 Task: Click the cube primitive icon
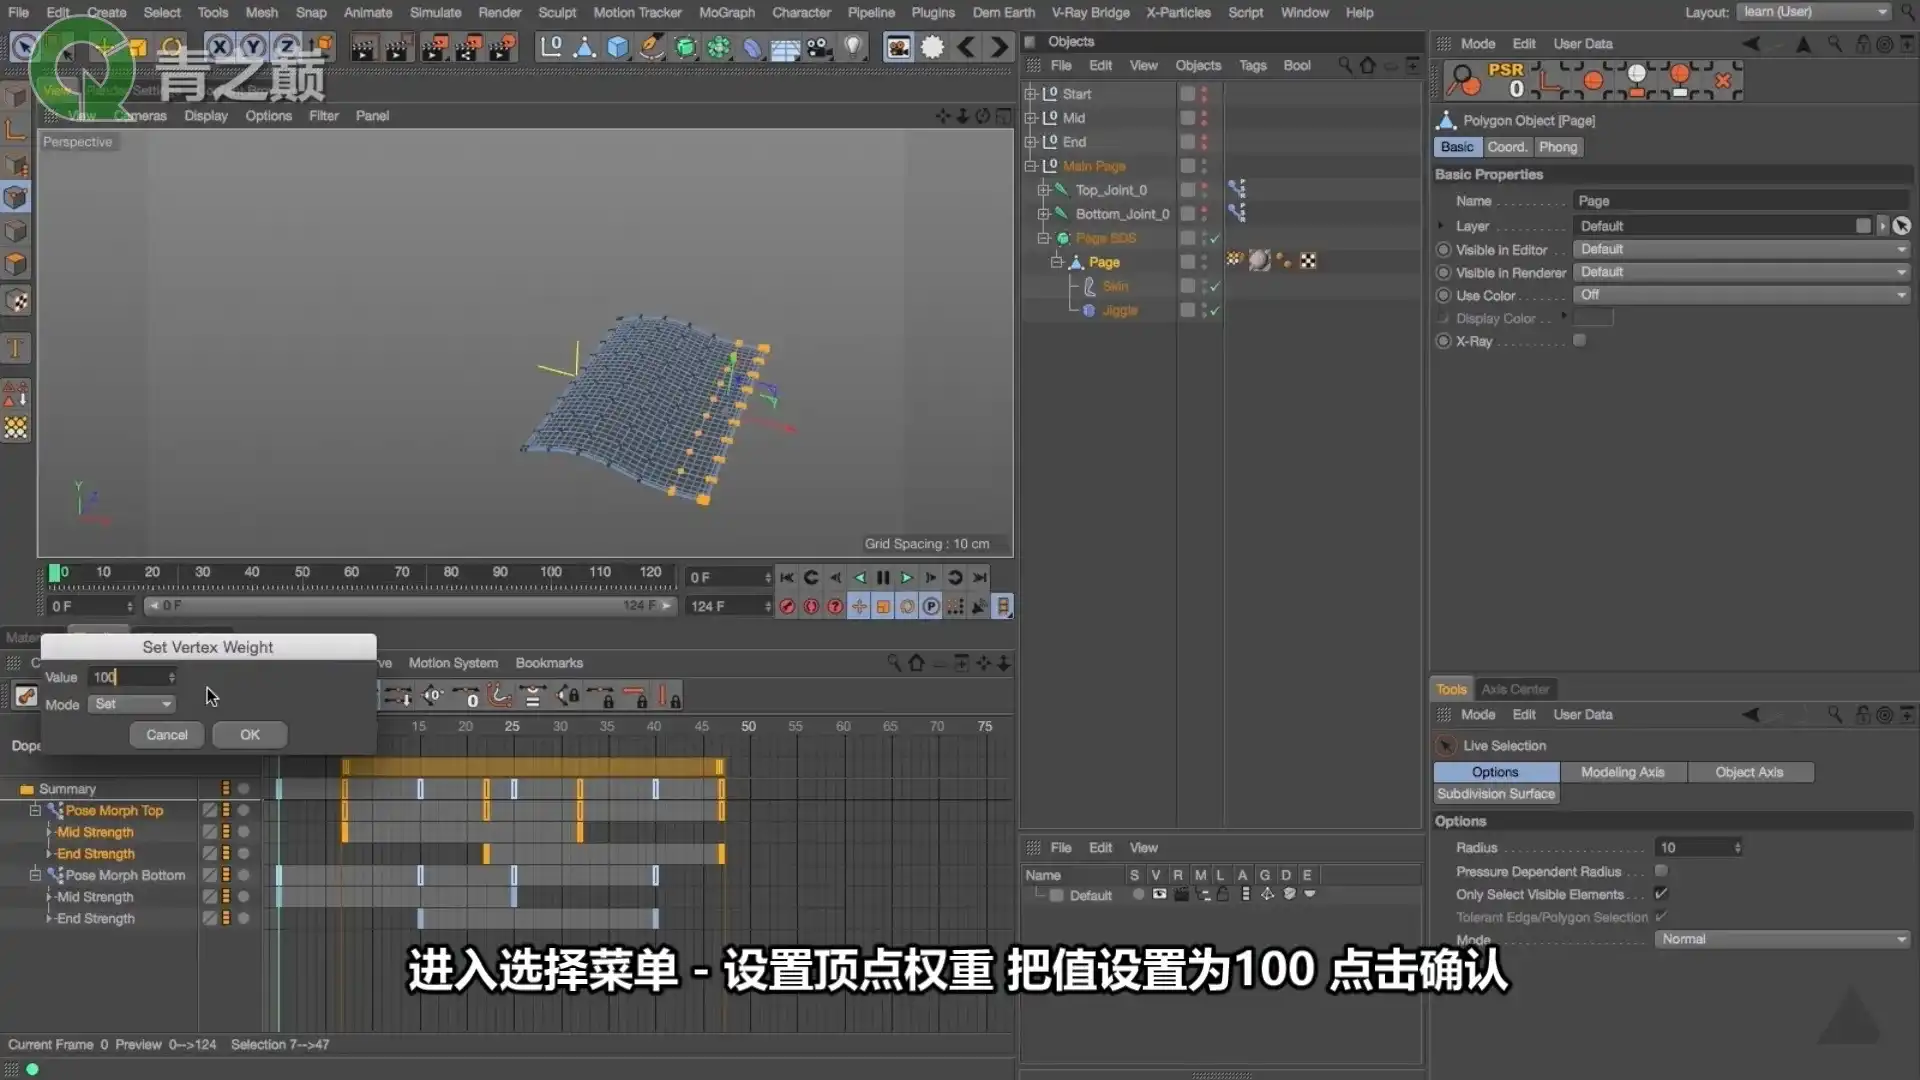point(618,47)
